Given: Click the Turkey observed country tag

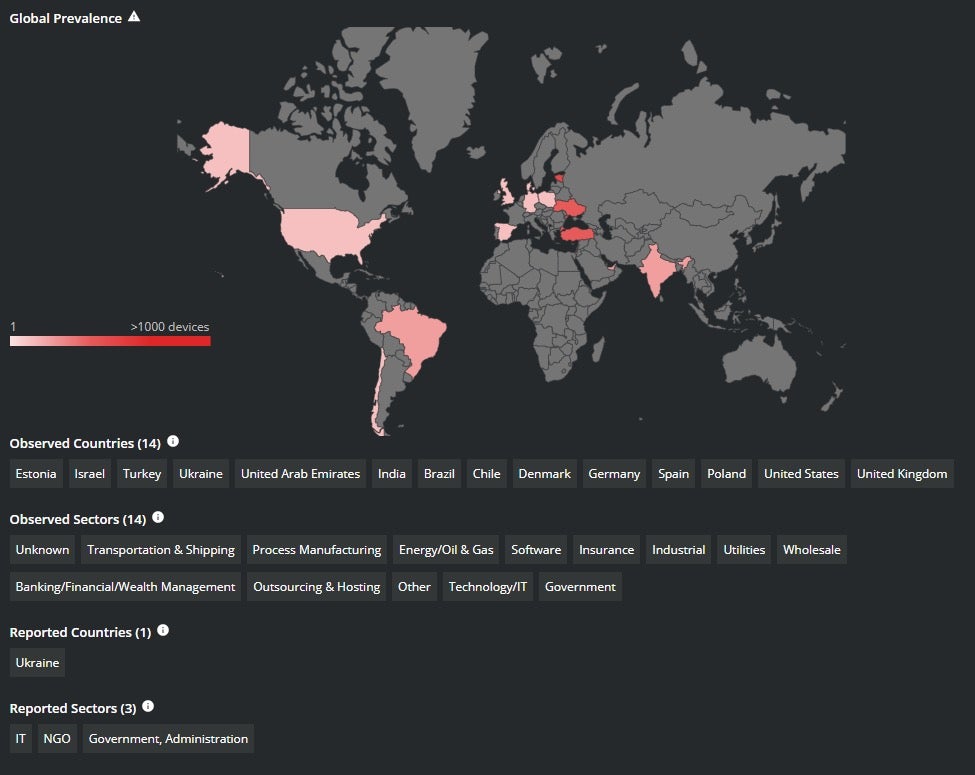Looking at the screenshot, I should [x=142, y=474].
